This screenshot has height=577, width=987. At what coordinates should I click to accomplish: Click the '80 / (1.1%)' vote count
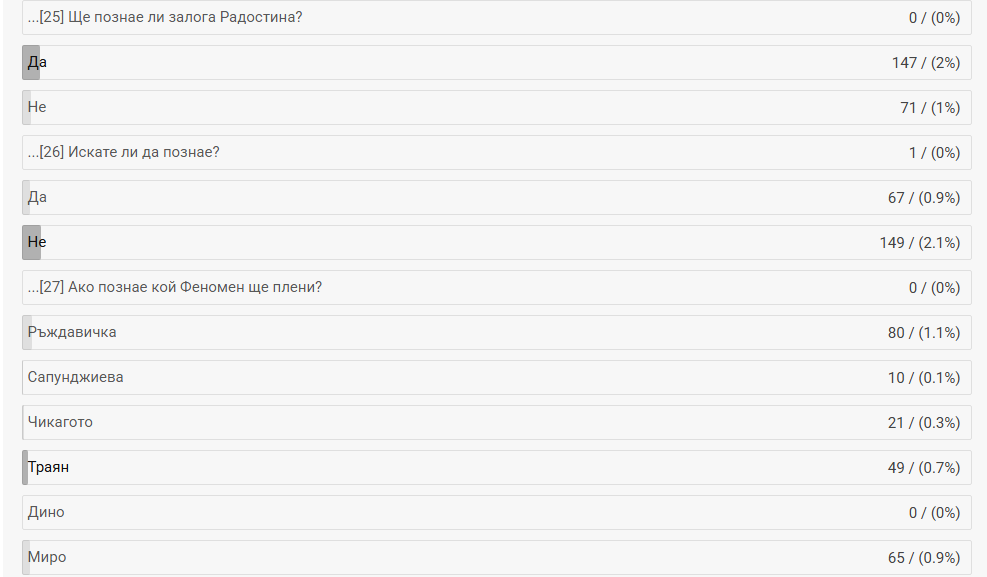(923, 332)
